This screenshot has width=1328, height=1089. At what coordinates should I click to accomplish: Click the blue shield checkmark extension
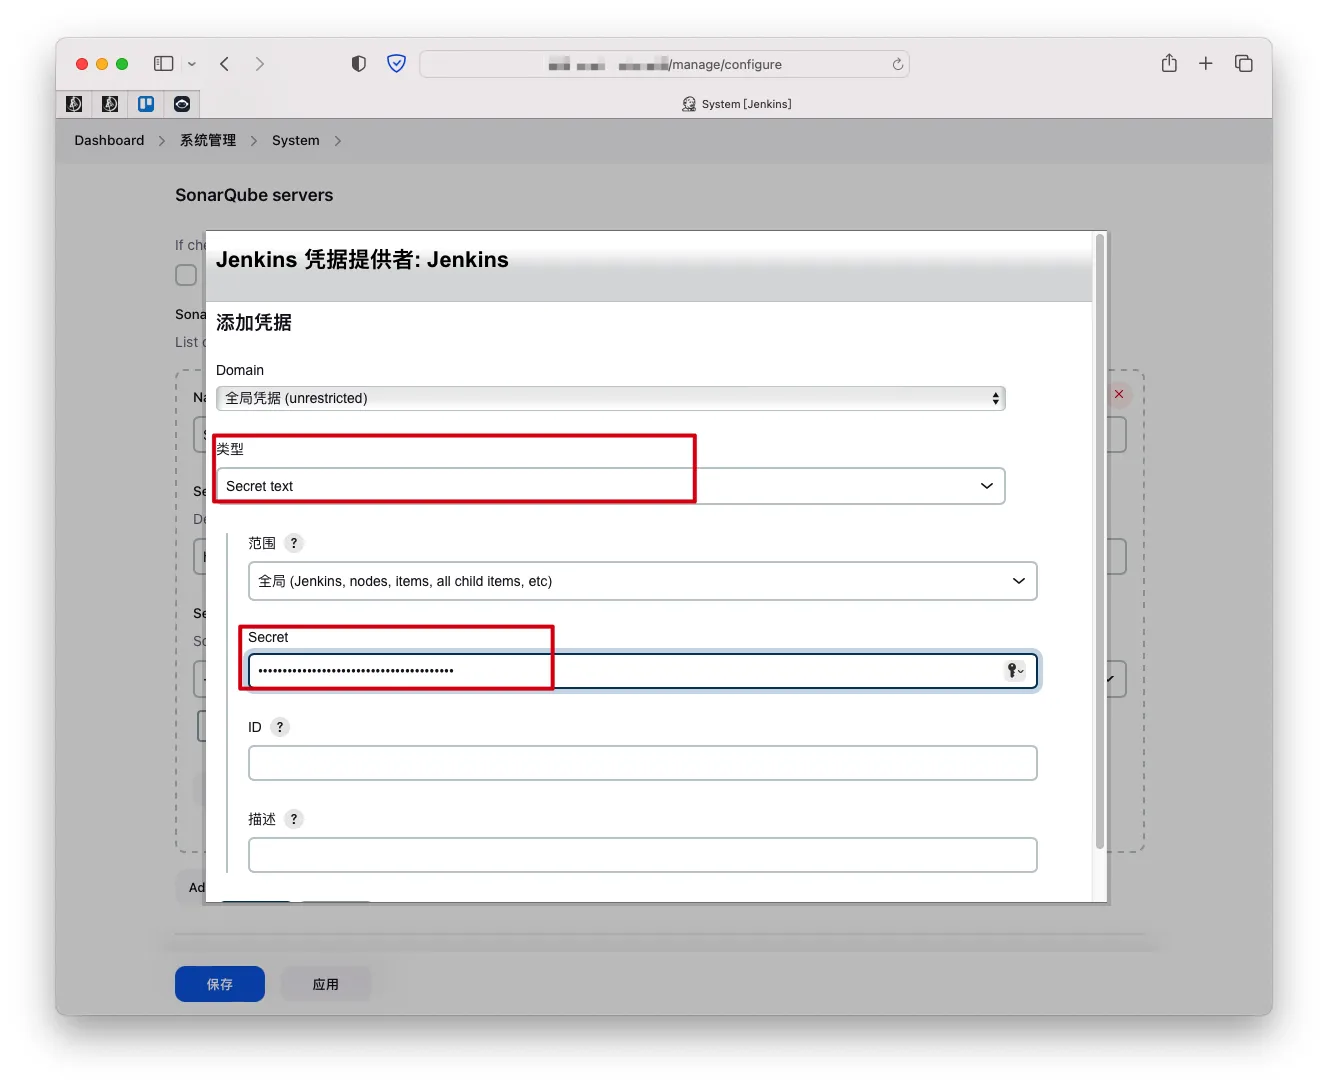(397, 64)
